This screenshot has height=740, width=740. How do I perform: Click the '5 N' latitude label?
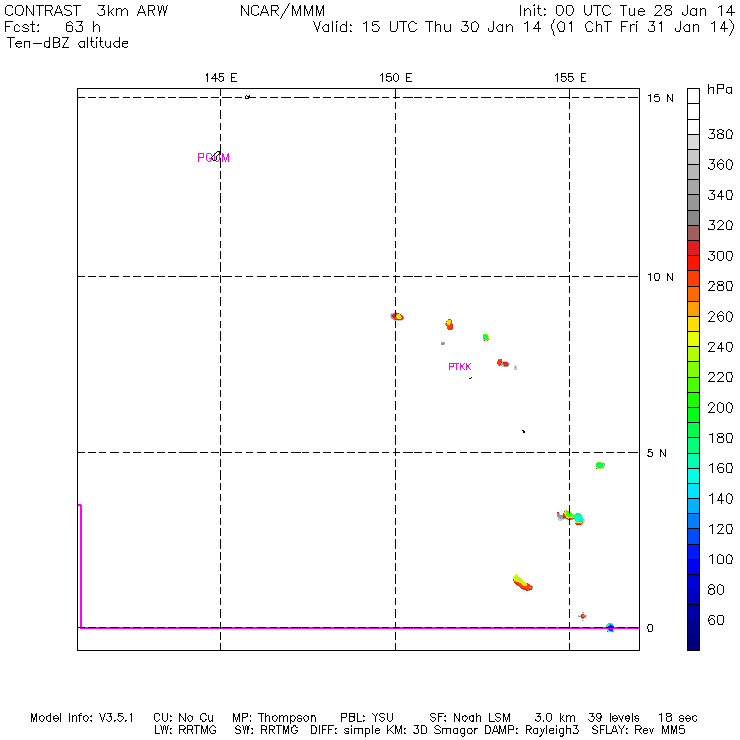point(656,453)
